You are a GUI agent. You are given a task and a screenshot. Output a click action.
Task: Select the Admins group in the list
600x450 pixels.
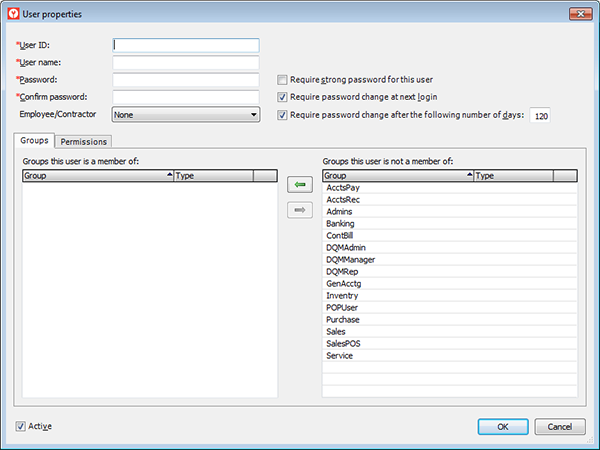340,212
